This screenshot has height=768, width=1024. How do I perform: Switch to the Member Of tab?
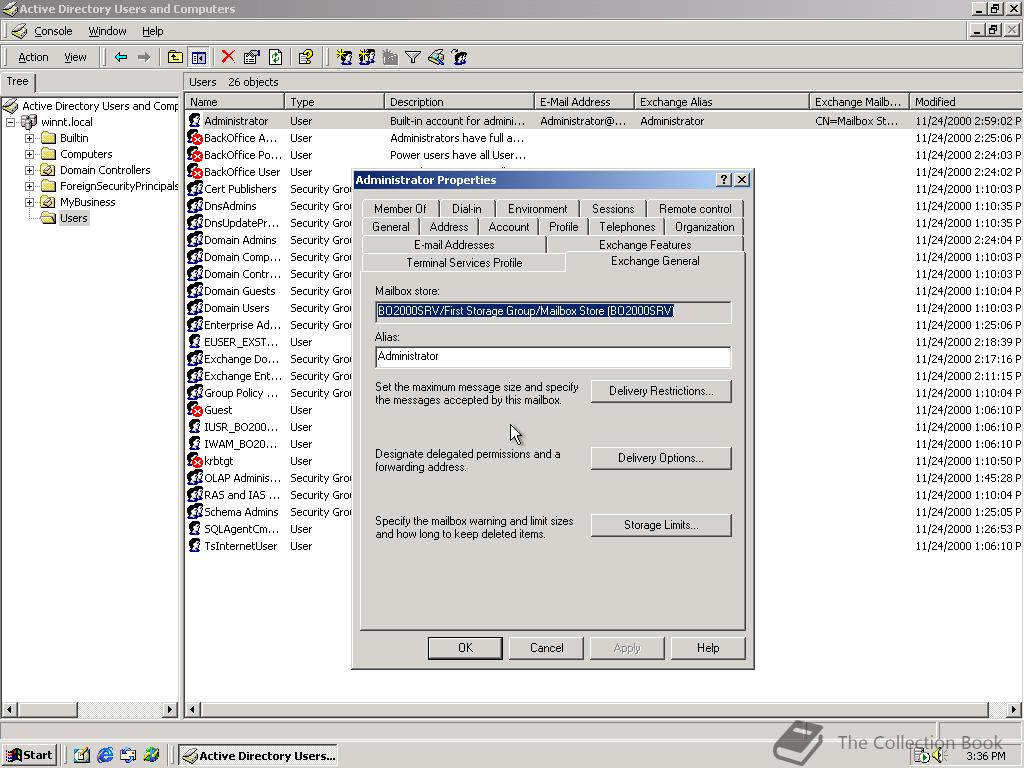click(x=400, y=208)
